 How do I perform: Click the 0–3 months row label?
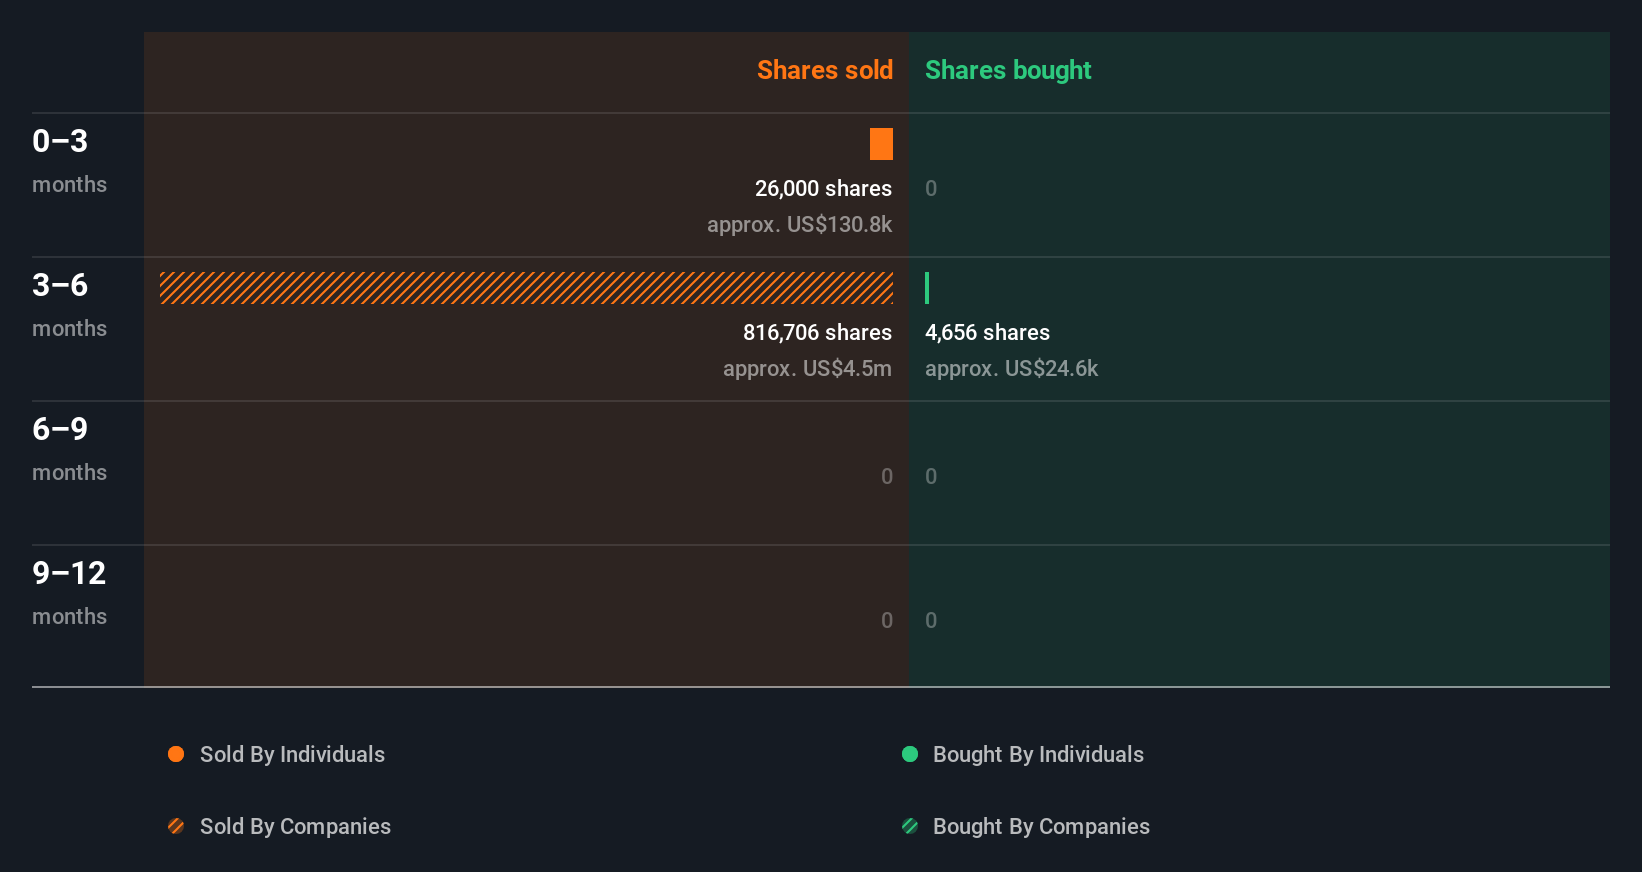(69, 160)
